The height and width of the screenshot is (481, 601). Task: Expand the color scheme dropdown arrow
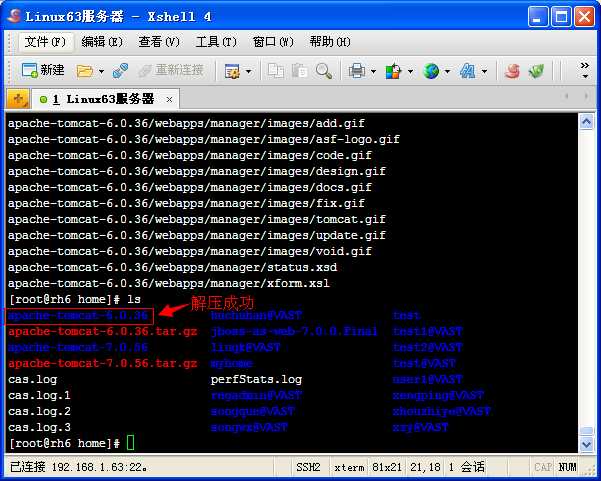click(x=410, y=71)
